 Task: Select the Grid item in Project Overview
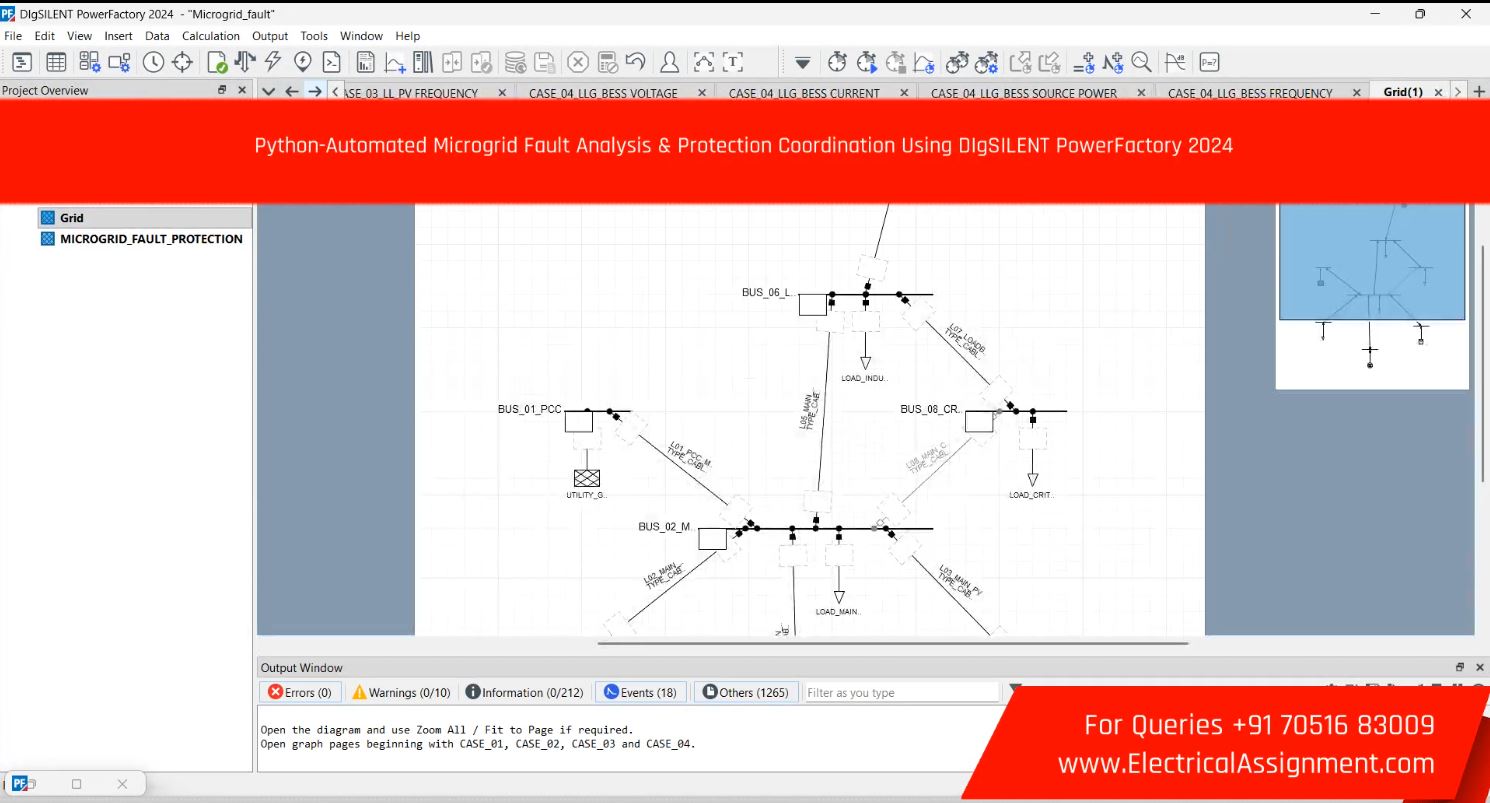(x=145, y=217)
